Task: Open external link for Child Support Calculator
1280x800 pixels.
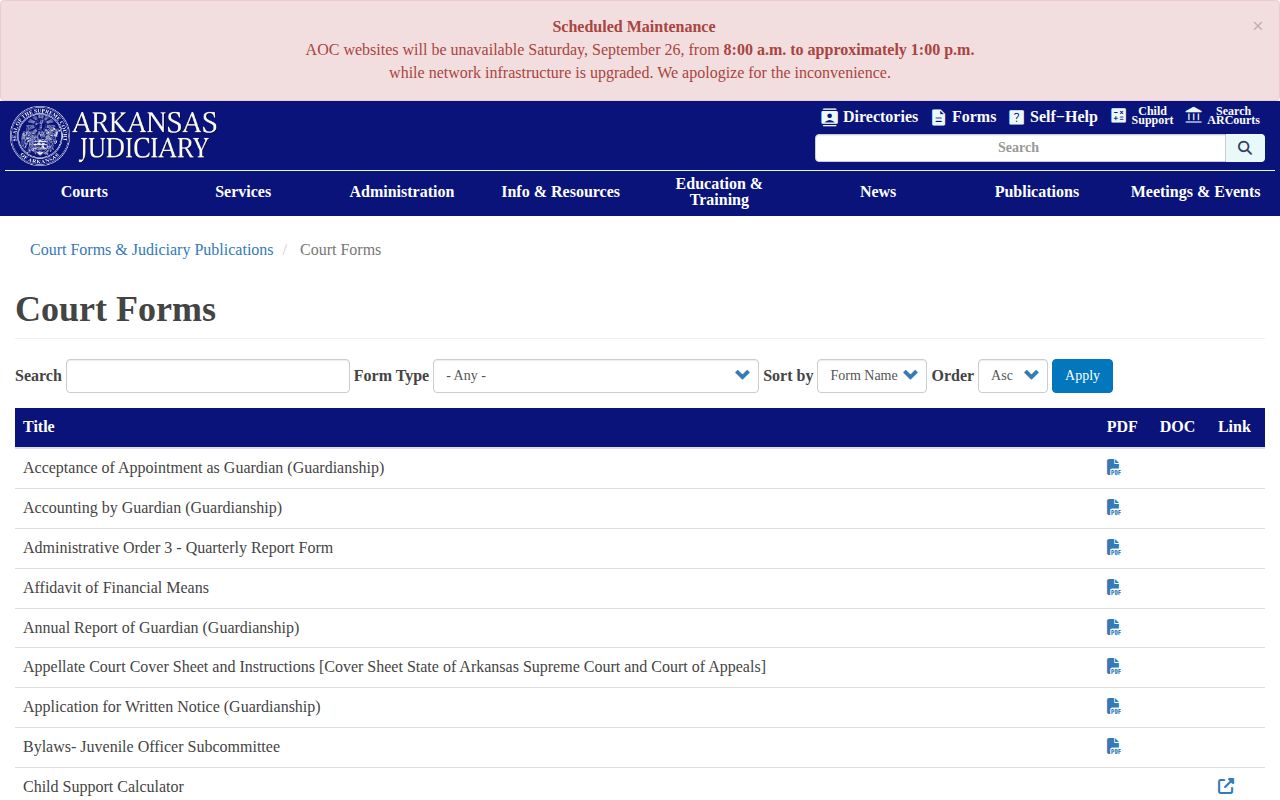Action: tap(1226, 786)
